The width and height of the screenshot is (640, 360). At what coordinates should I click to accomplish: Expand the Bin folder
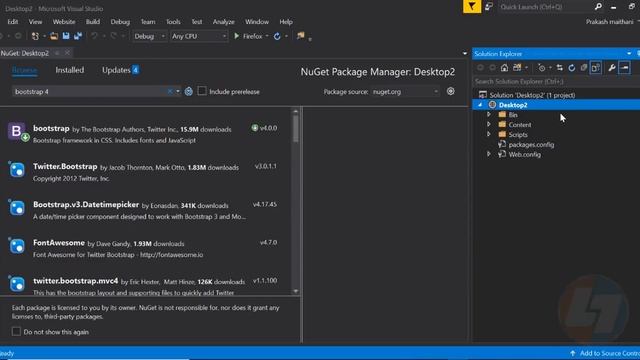click(489, 115)
